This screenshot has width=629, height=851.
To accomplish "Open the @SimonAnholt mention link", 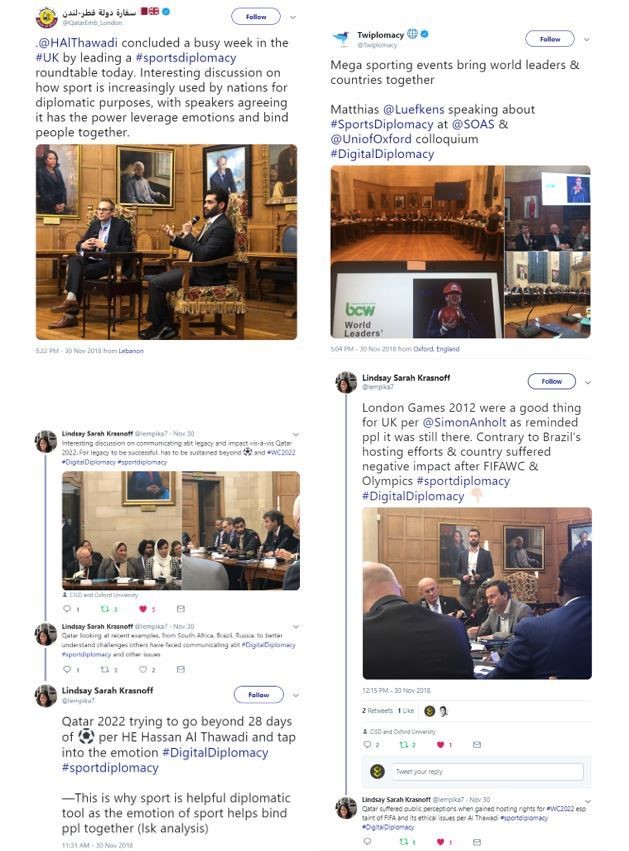I will click(x=464, y=422).
